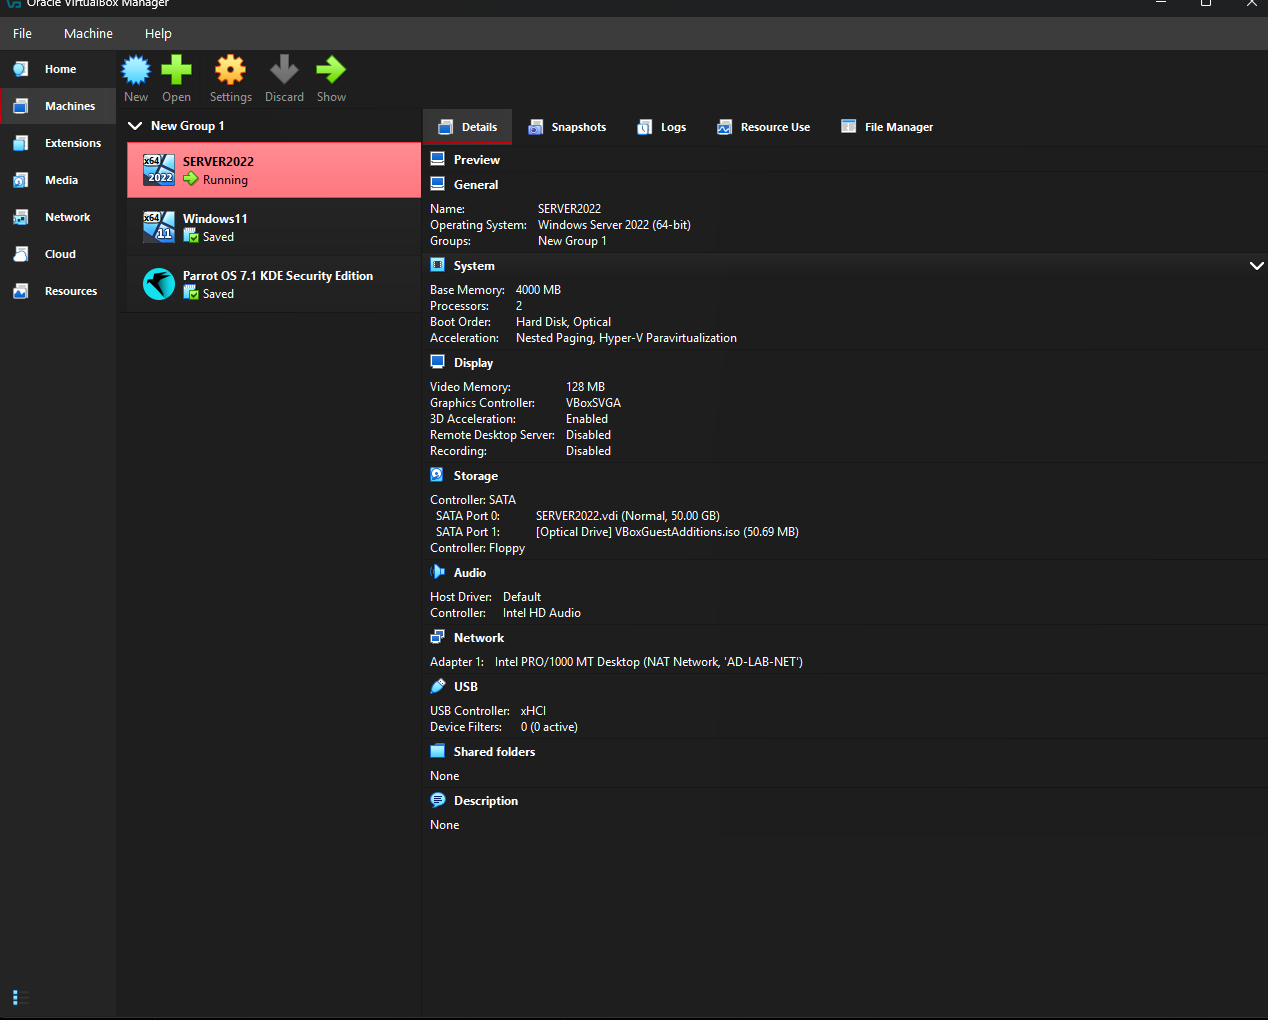Click the '4000 MB' base memory value
This screenshot has width=1268, height=1020.
point(538,290)
